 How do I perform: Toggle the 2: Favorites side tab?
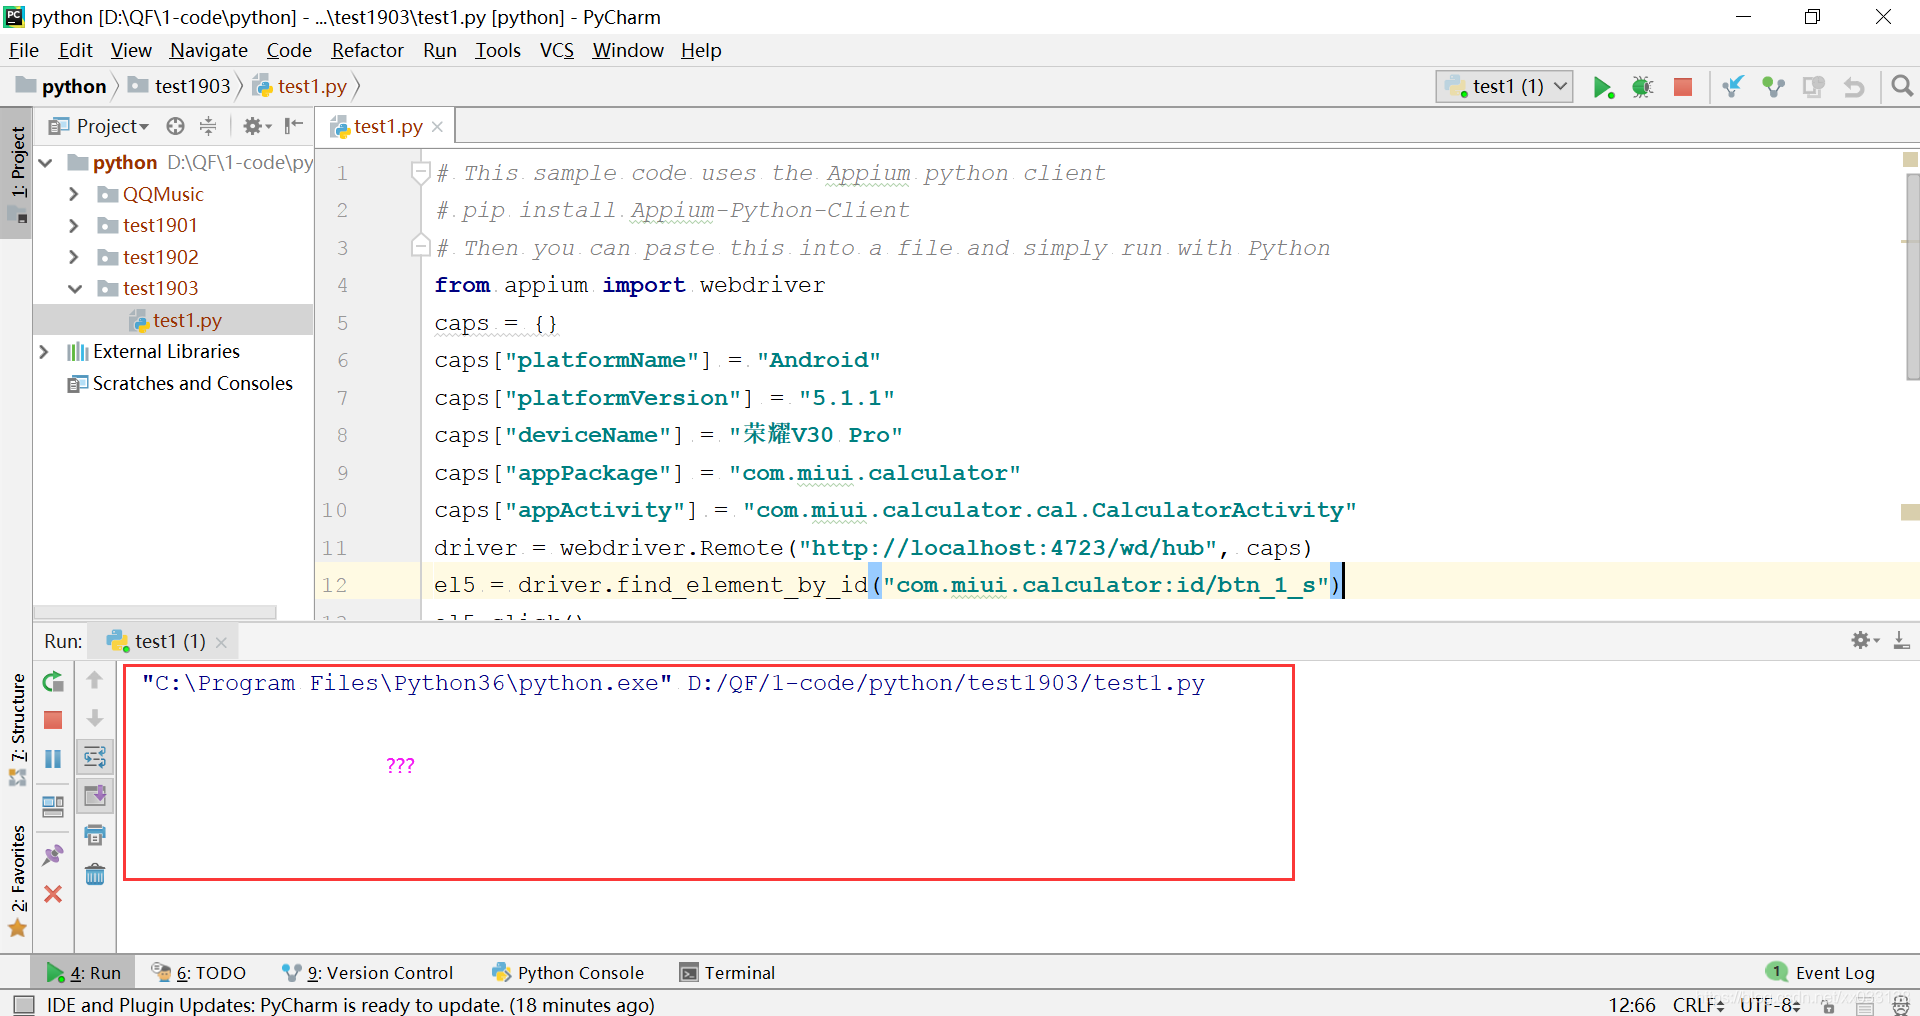(x=17, y=880)
